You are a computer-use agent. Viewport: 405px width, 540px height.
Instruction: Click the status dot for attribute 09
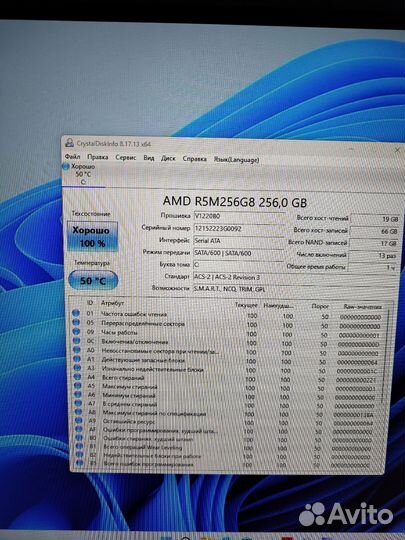pyautogui.click(x=76, y=332)
